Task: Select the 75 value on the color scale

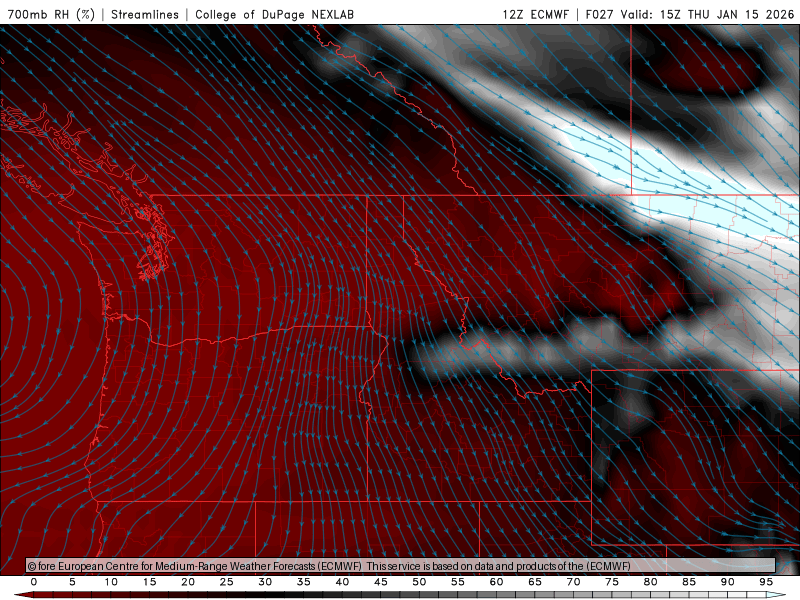Action: pyautogui.click(x=612, y=582)
